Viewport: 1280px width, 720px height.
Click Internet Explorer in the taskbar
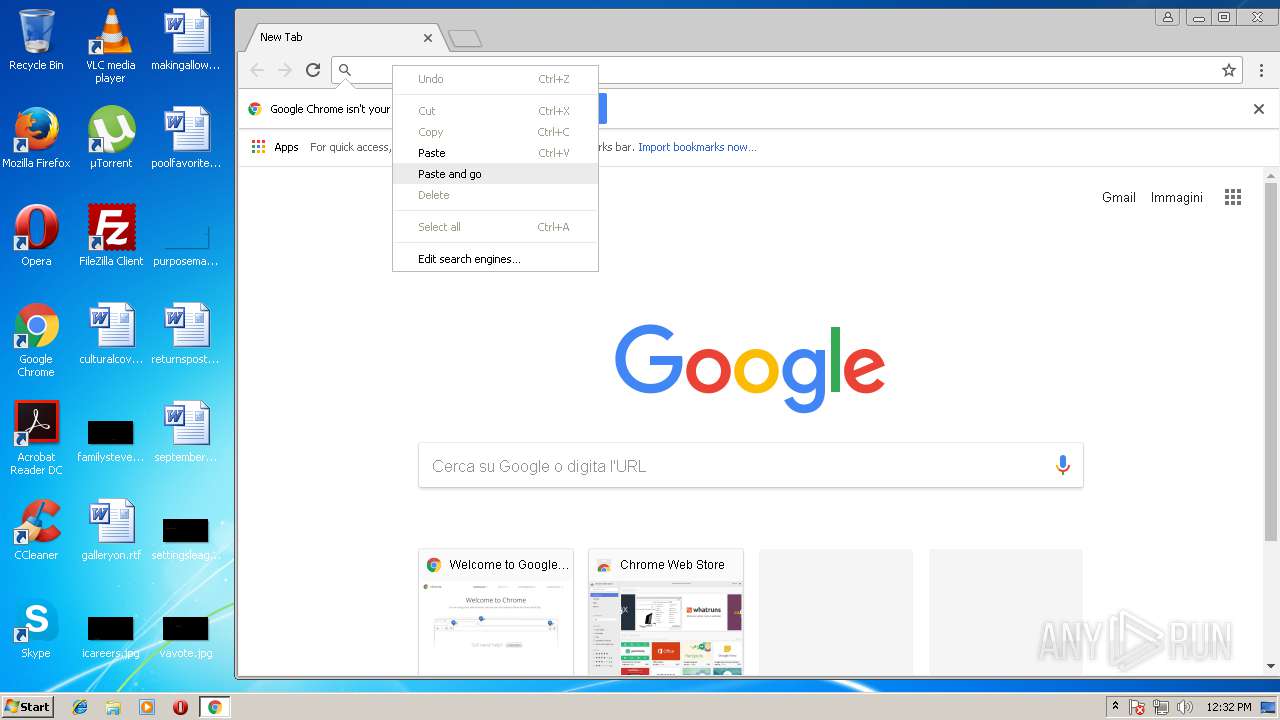80,707
